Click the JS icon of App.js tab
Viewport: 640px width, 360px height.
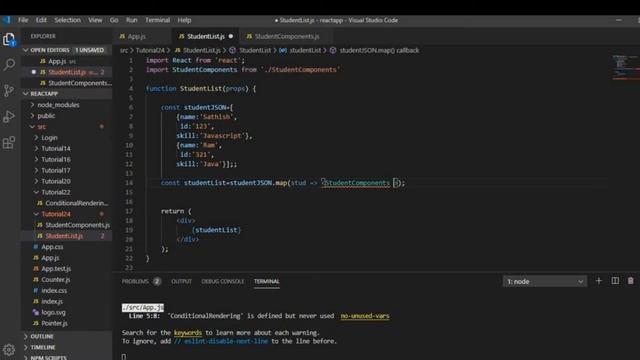(x=122, y=36)
